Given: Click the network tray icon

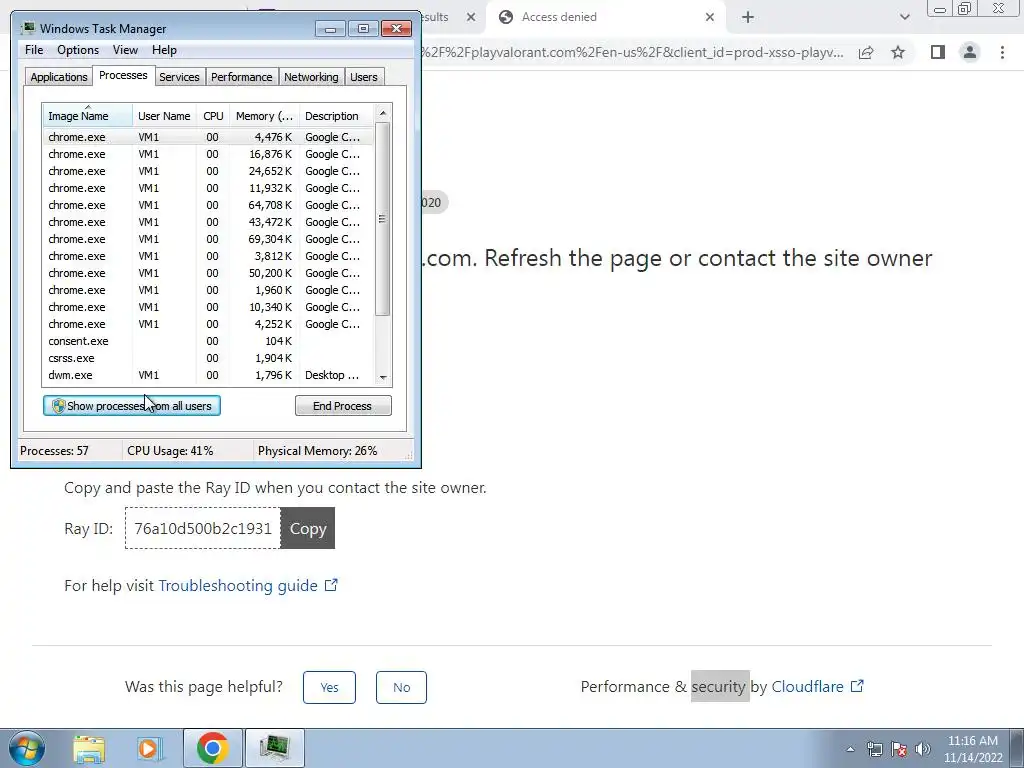Looking at the screenshot, I should pyautogui.click(x=874, y=749).
